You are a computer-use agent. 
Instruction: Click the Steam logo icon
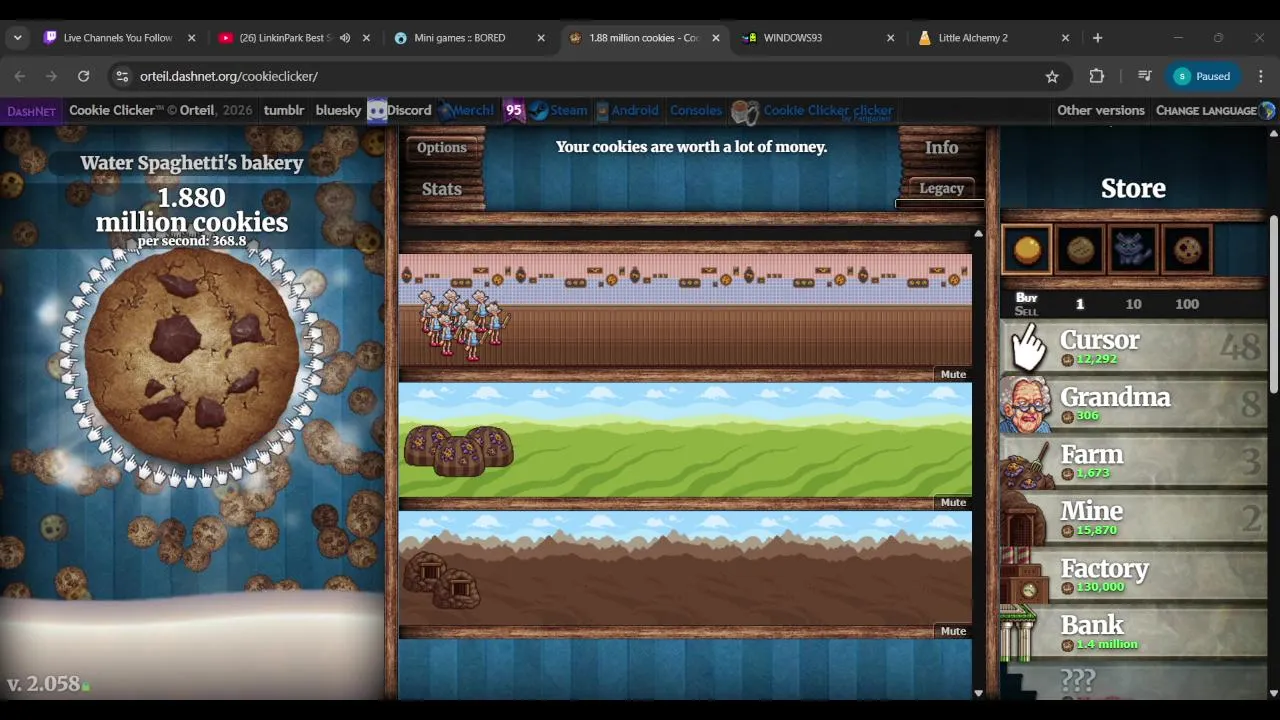pyautogui.click(x=540, y=111)
